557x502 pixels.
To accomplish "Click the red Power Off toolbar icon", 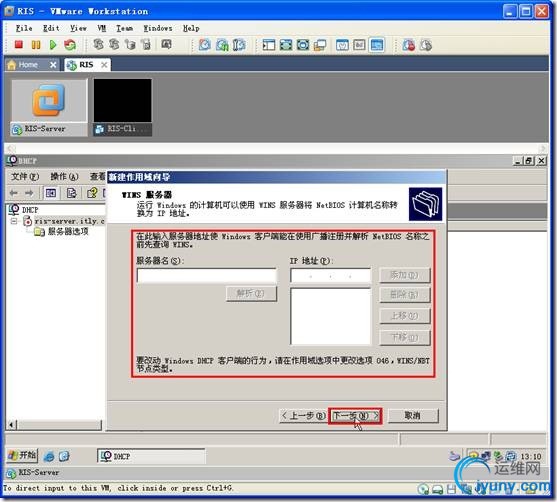I will 18,45.
